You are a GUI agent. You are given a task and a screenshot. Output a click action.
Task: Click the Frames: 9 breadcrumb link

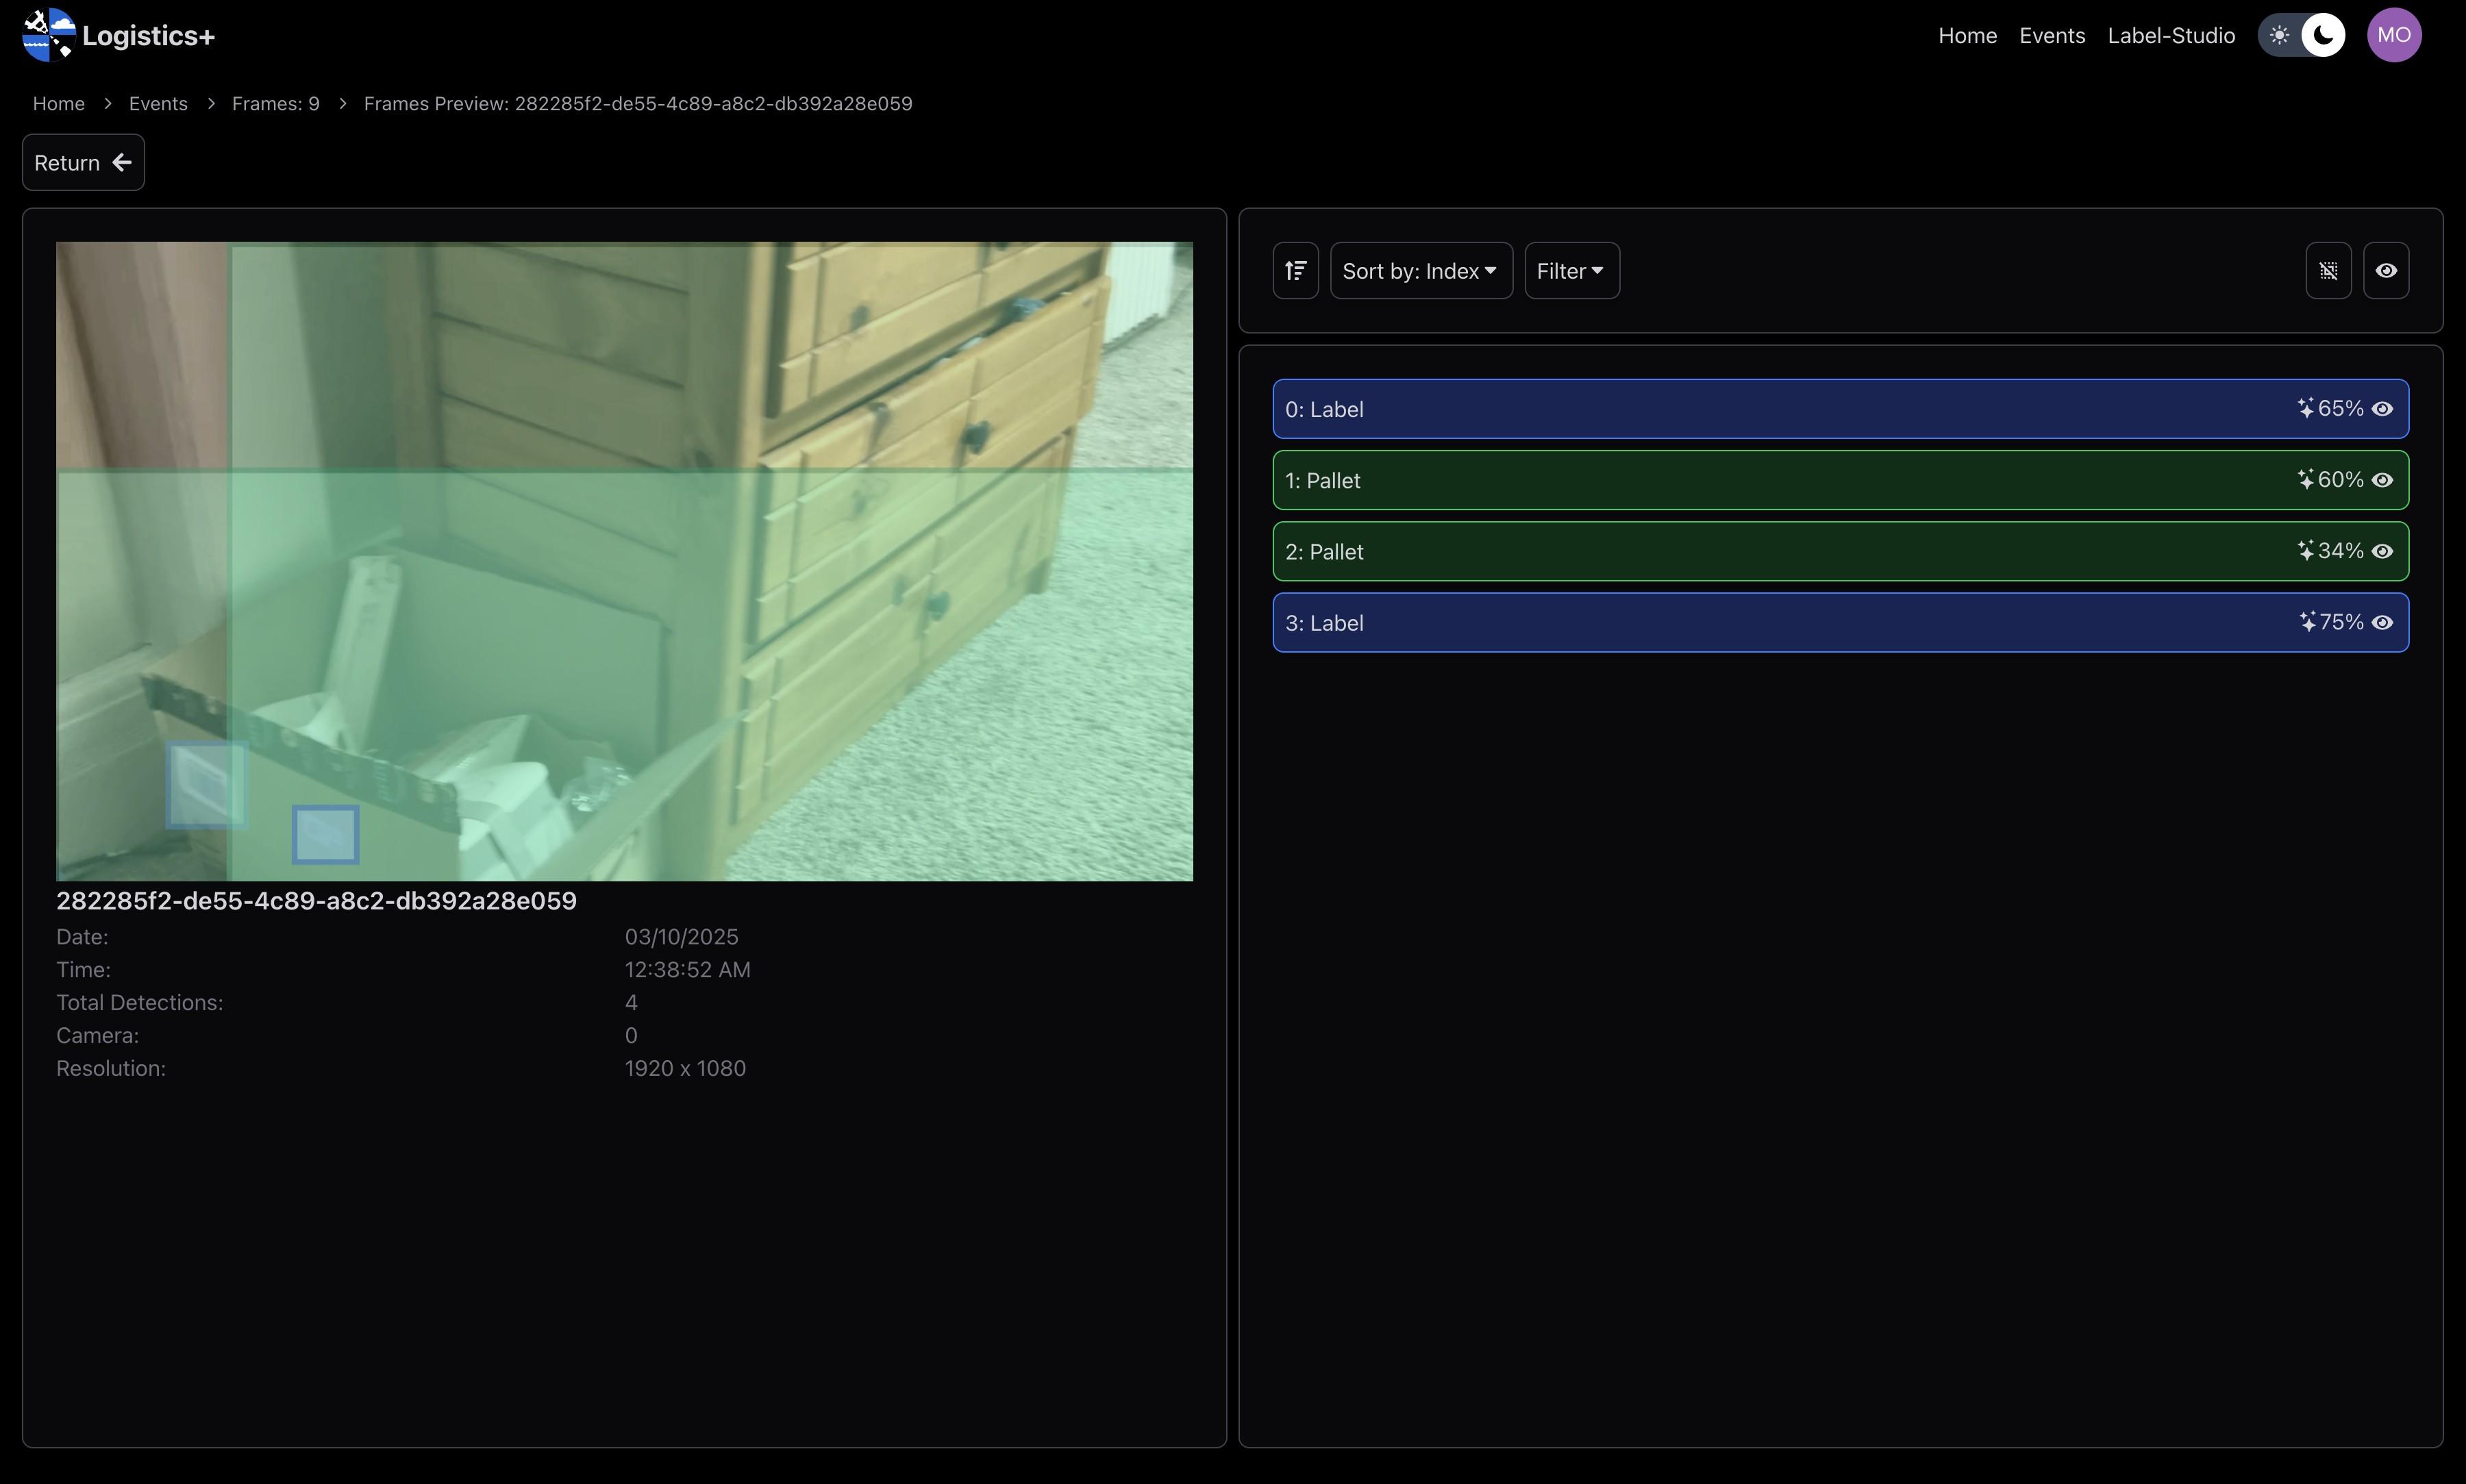click(x=275, y=104)
